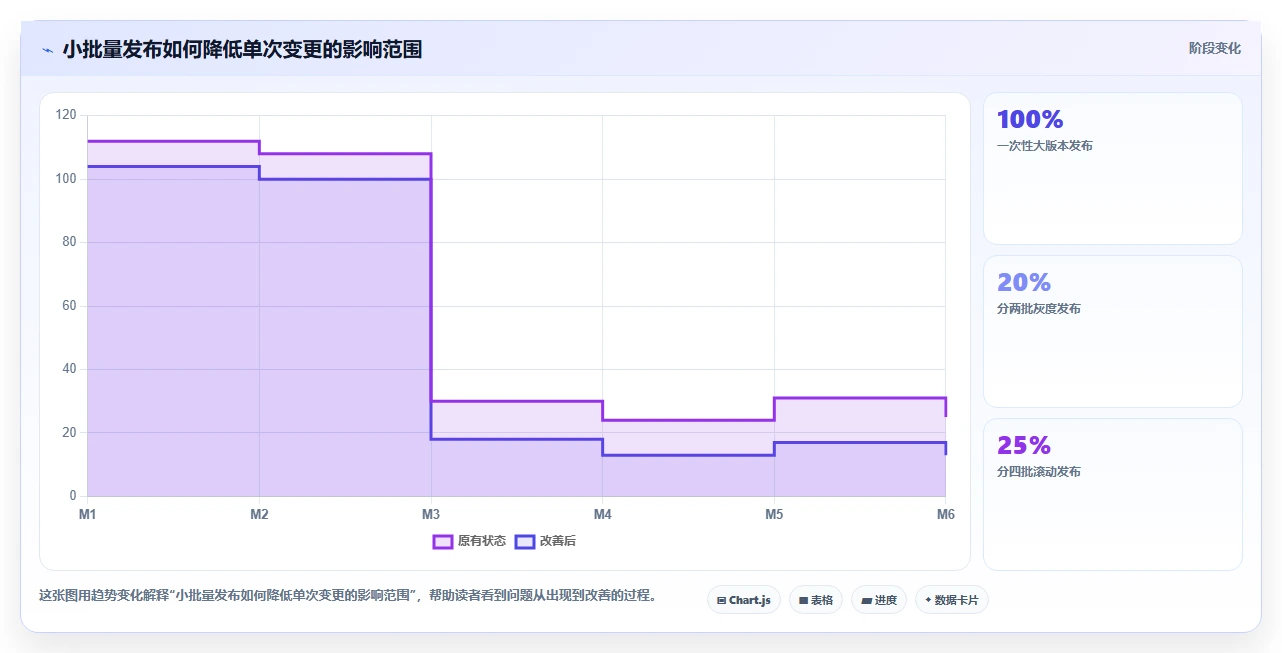Screen dimensions: 1282x653
Task: Click the M1 axis label
Action: (x=88, y=514)
